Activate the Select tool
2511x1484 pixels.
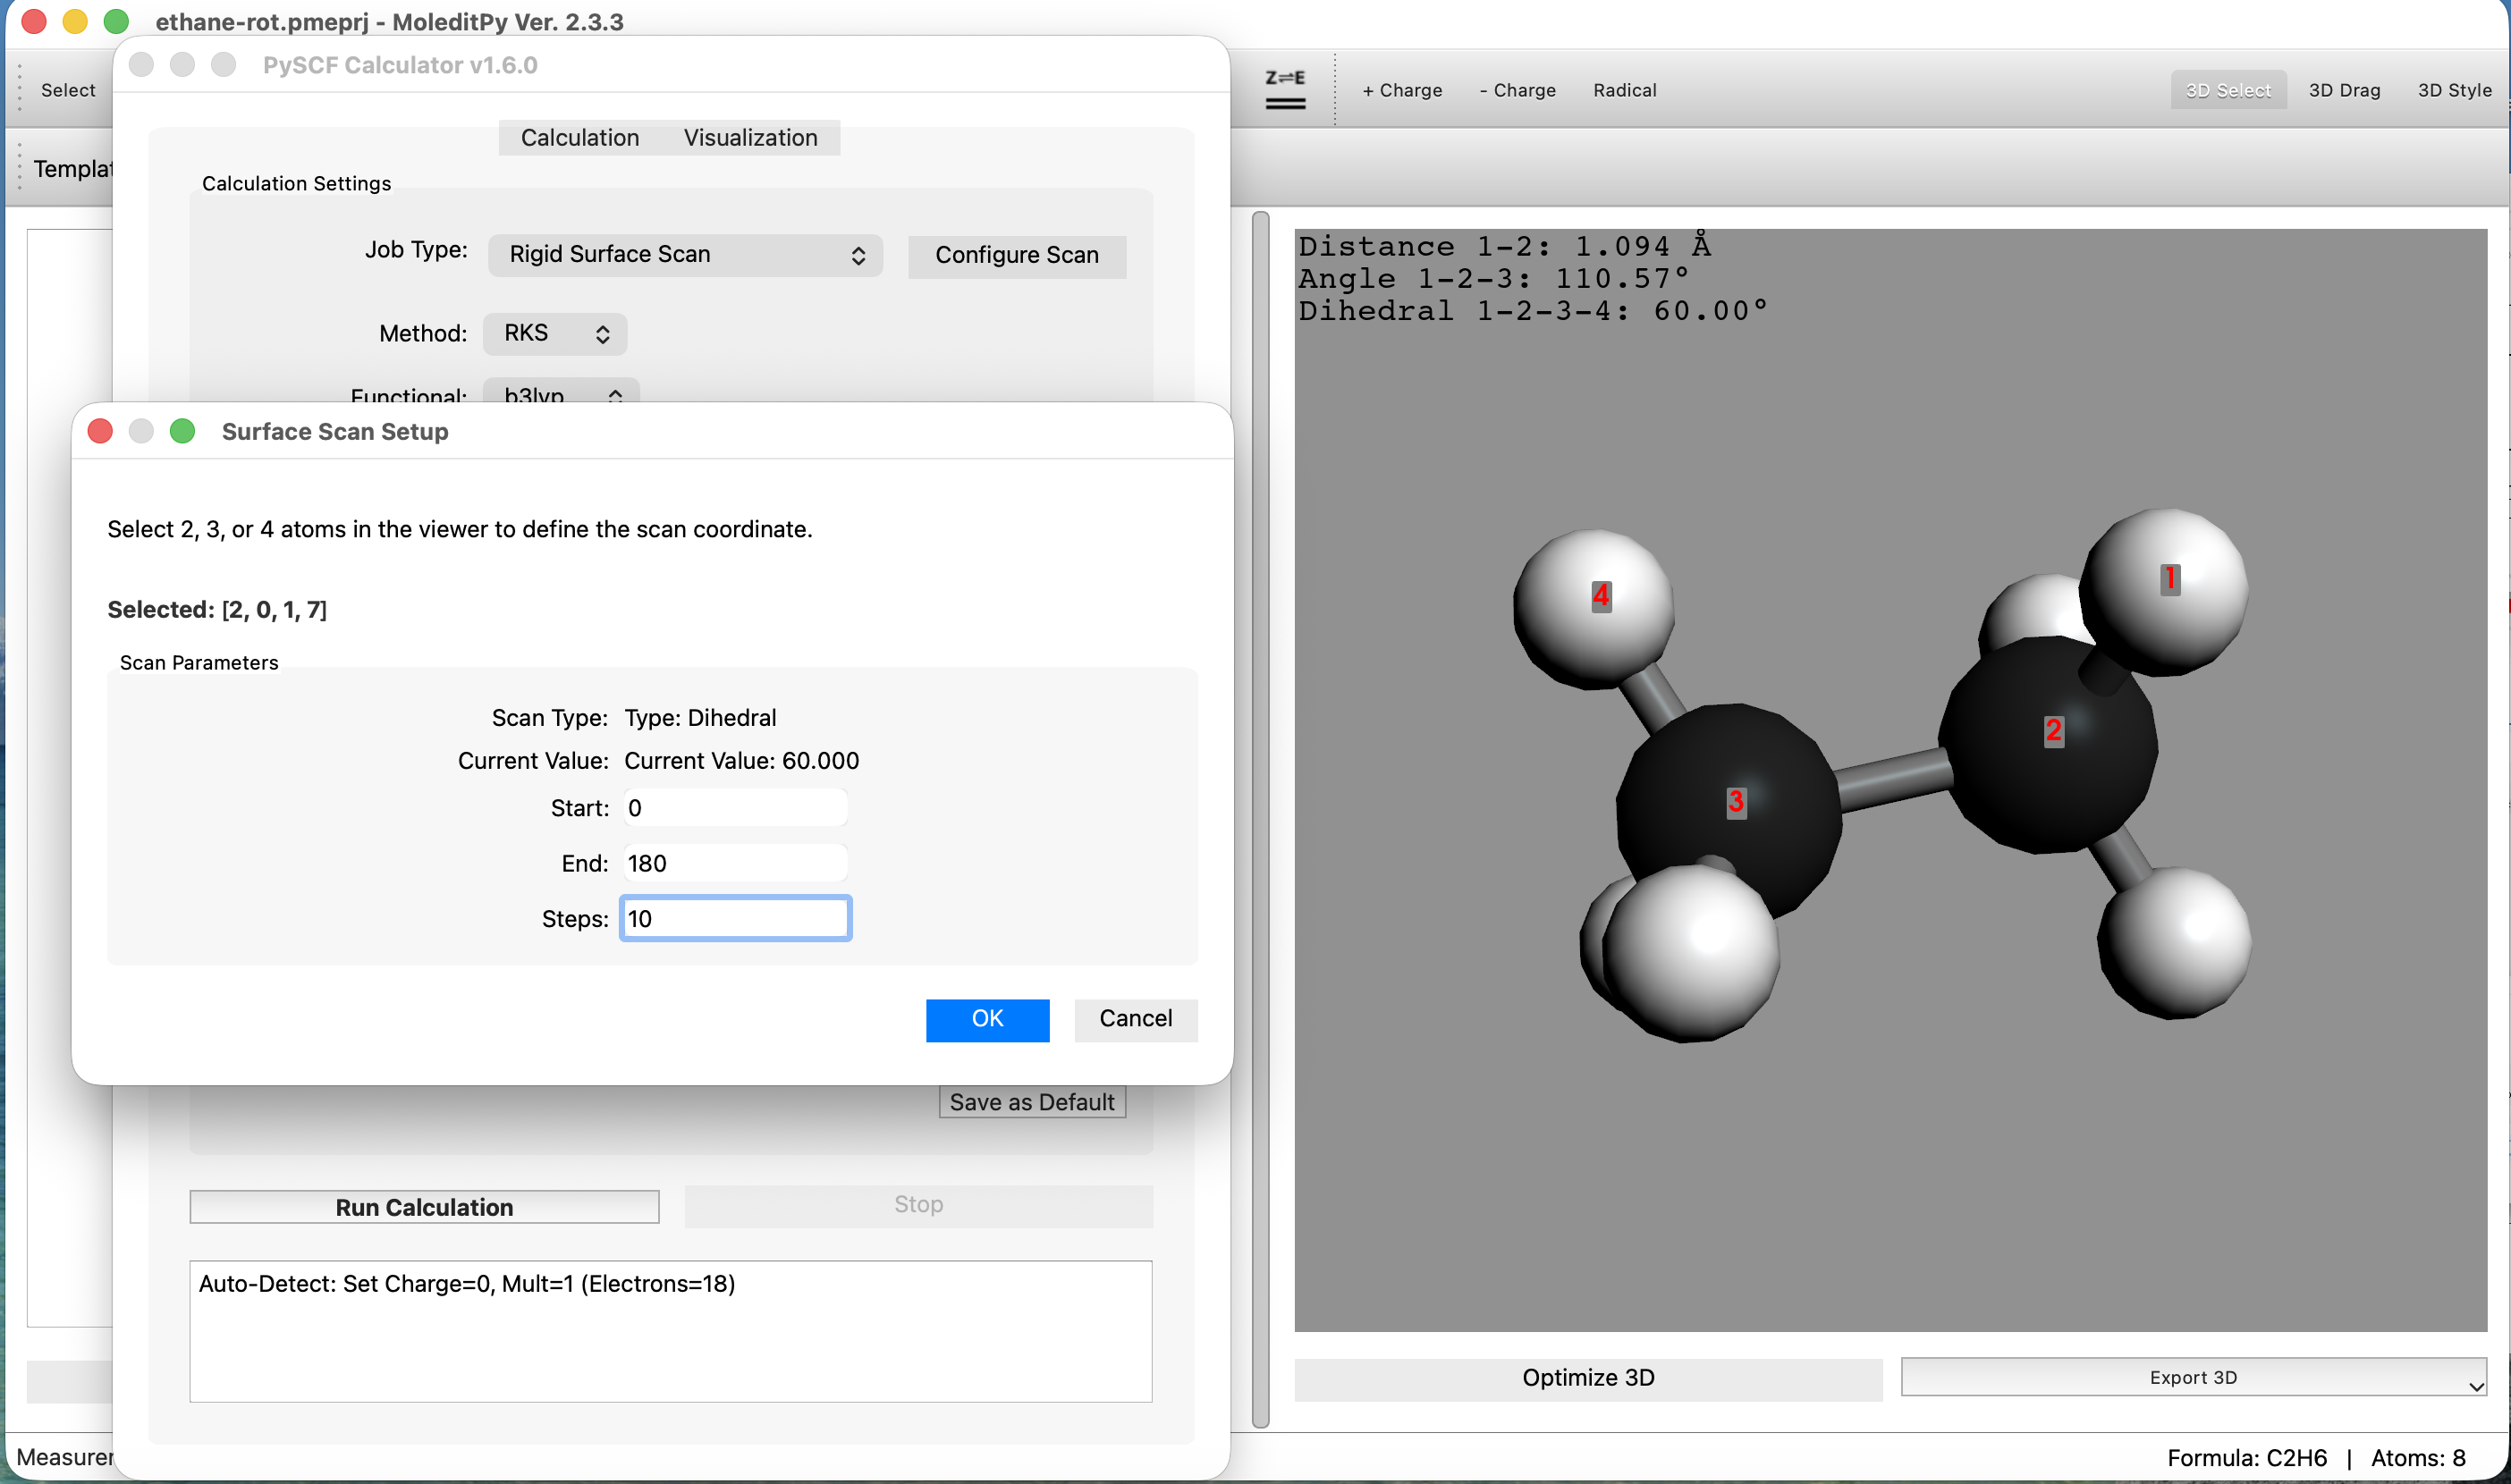click(x=67, y=90)
